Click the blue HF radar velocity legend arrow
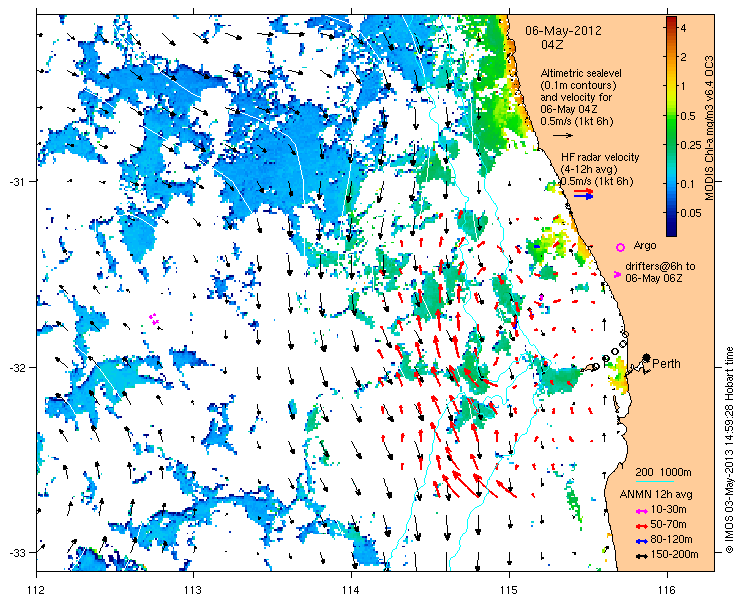The width and height of the screenshot is (740, 600). (x=584, y=197)
